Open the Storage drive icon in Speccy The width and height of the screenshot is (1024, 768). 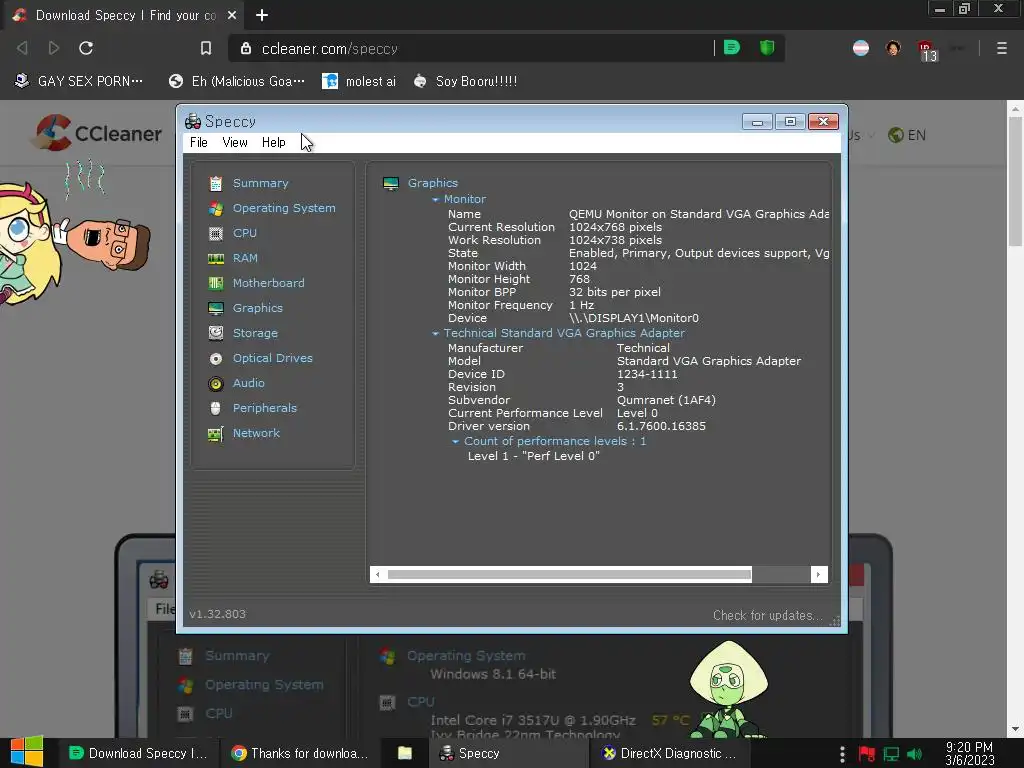pos(216,333)
